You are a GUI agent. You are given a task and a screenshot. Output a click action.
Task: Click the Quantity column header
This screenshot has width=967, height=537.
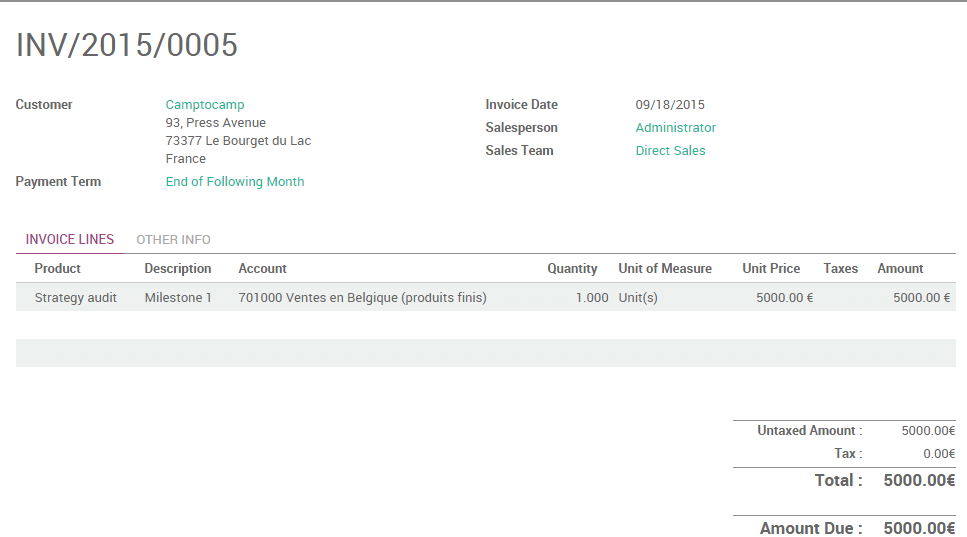coord(572,269)
